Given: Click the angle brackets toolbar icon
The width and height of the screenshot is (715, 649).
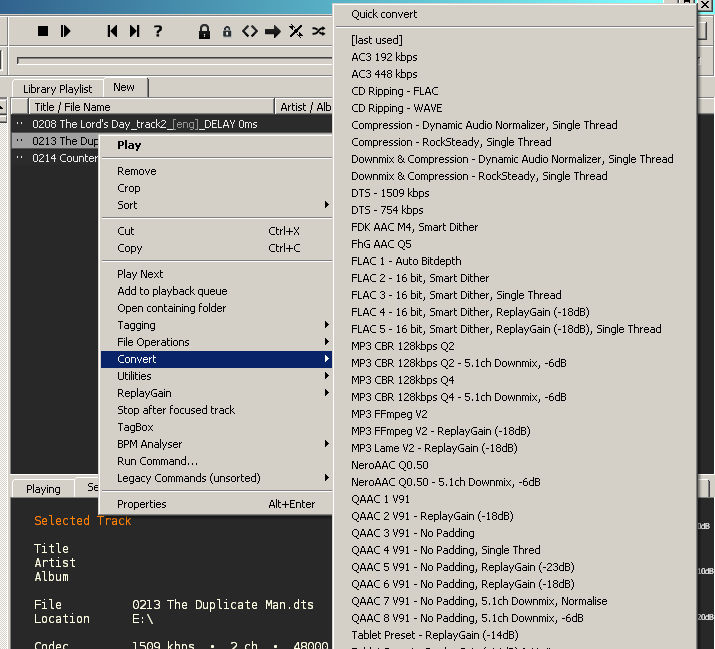Looking at the screenshot, I should coord(250,31).
